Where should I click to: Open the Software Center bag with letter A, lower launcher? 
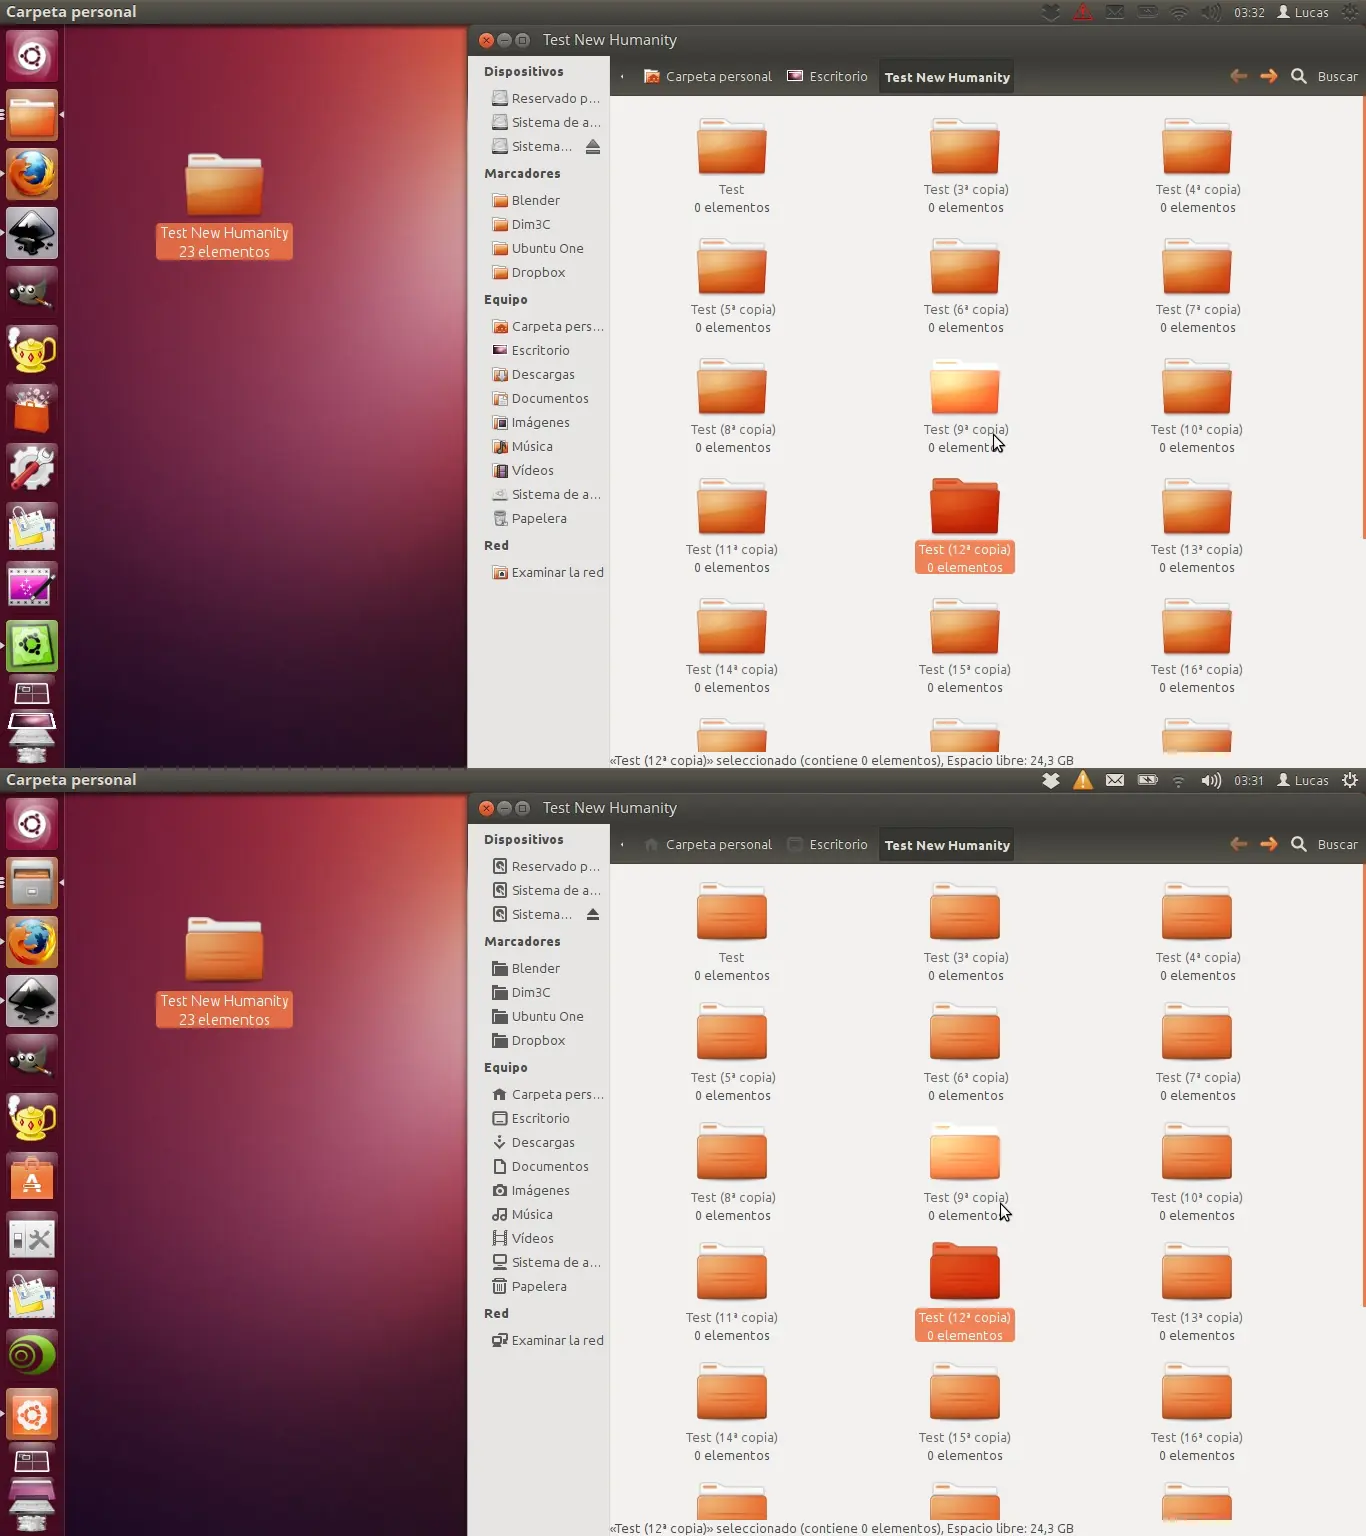32,1178
